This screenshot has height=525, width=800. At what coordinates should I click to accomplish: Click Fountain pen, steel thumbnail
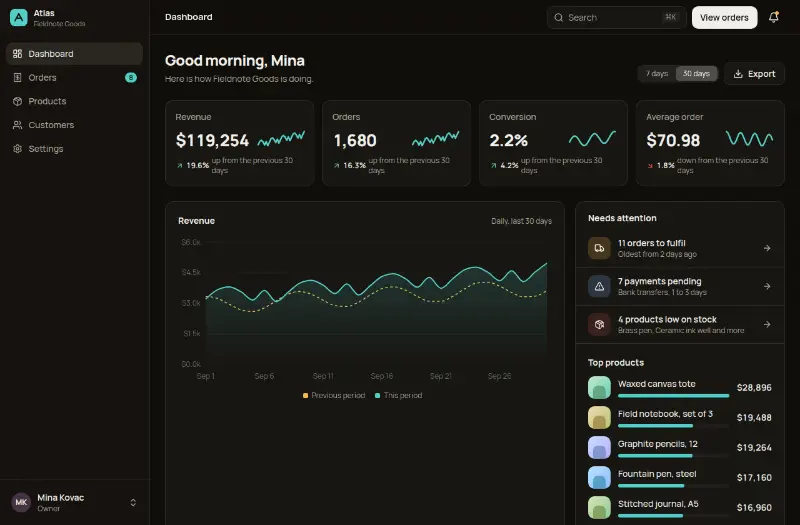point(599,478)
